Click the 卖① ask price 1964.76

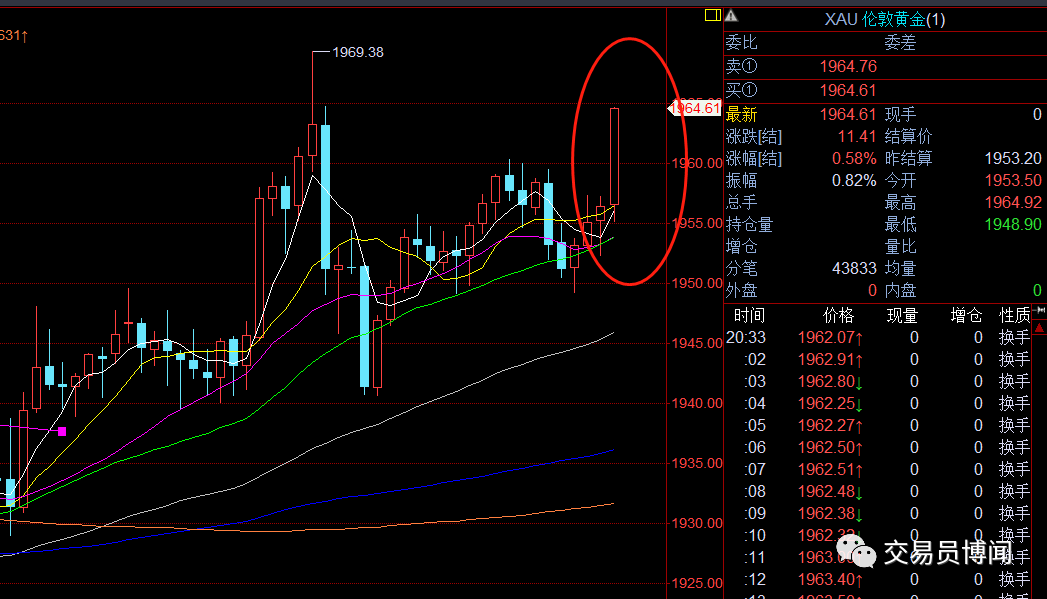[x=847, y=67]
